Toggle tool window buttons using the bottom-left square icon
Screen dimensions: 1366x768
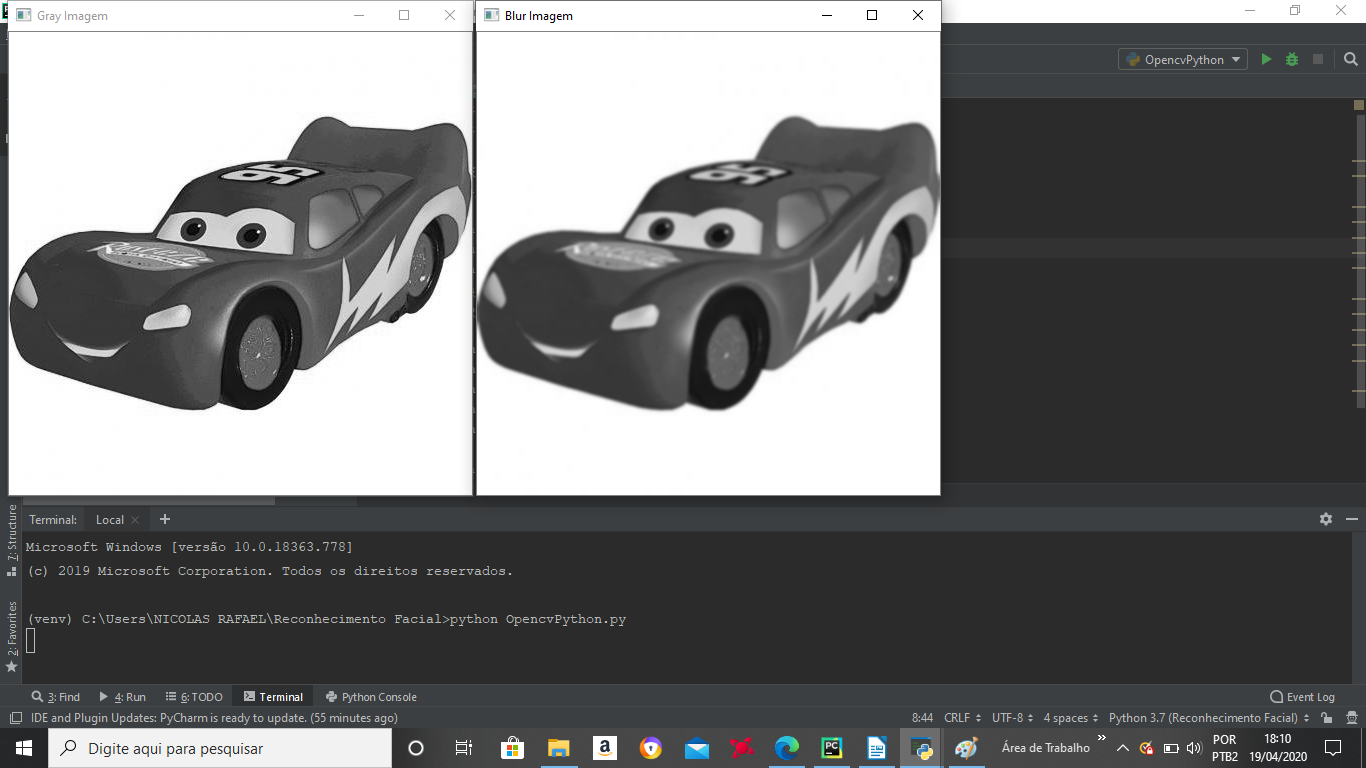[x=15, y=718]
